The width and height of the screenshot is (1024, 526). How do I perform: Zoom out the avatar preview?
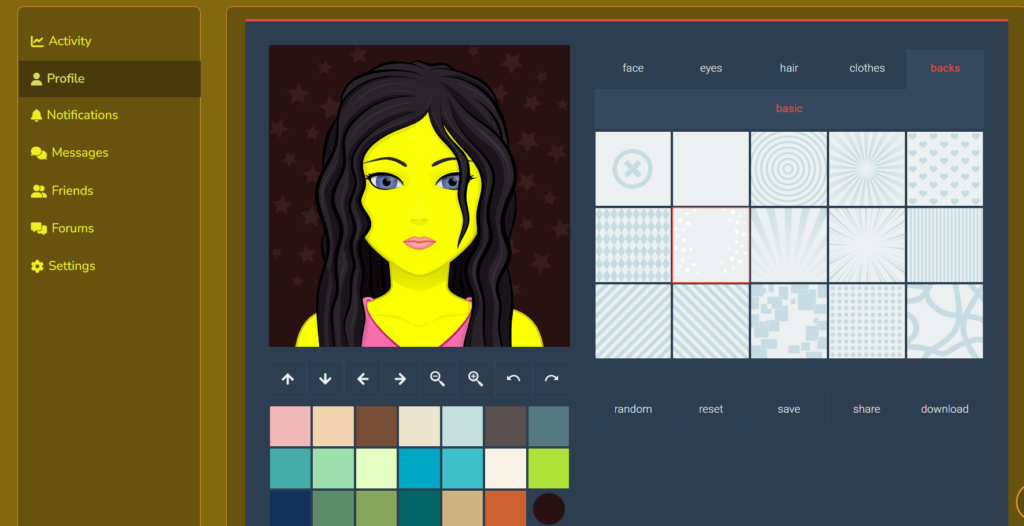(x=438, y=379)
